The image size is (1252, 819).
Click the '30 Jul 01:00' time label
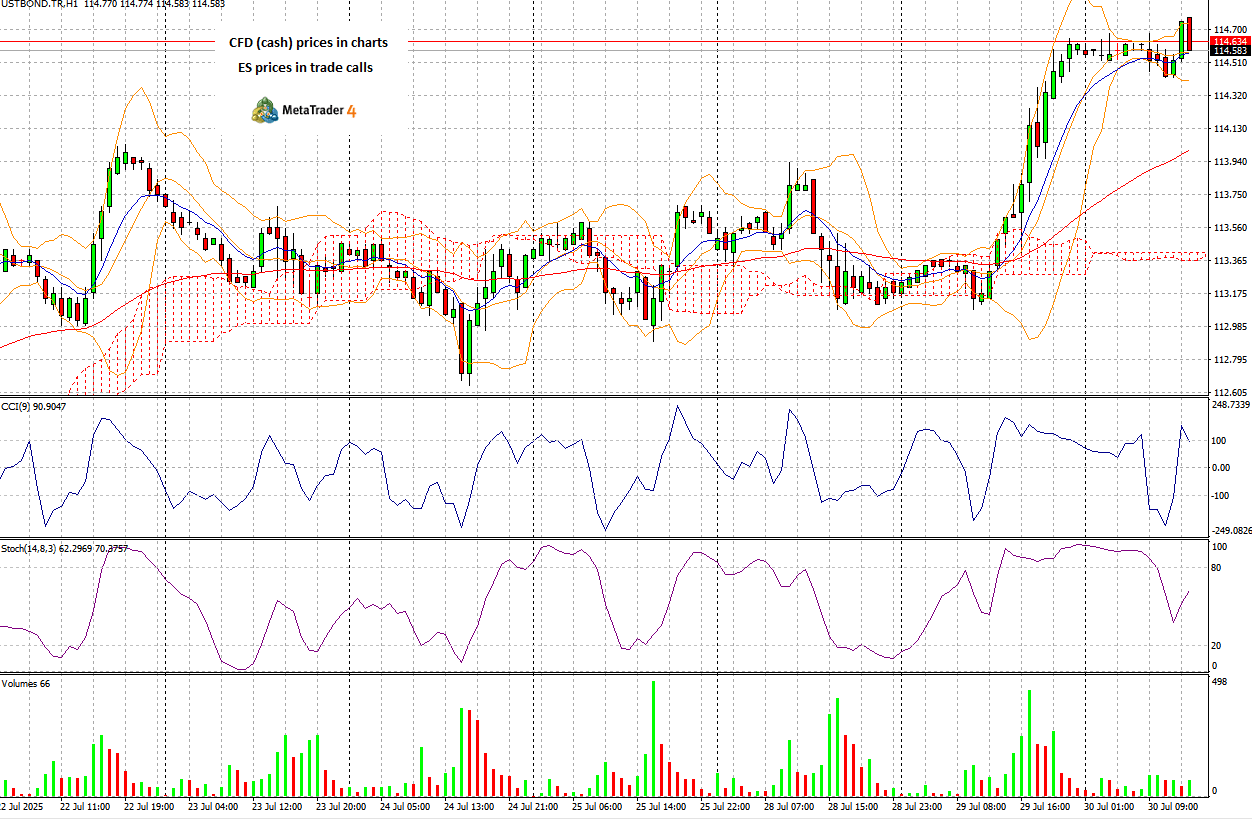click(1109, 806)
